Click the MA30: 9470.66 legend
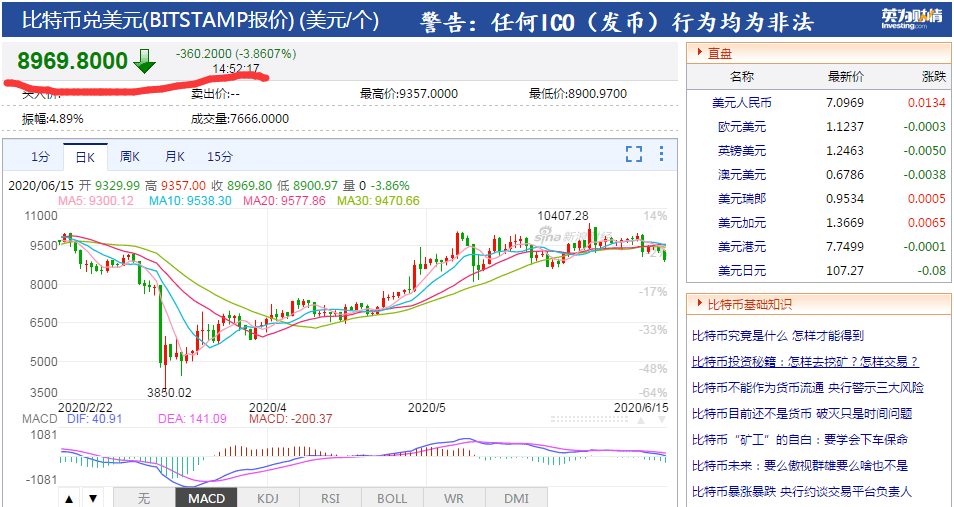The width and height of the screenshot is (954, 507). coord(378,200)
